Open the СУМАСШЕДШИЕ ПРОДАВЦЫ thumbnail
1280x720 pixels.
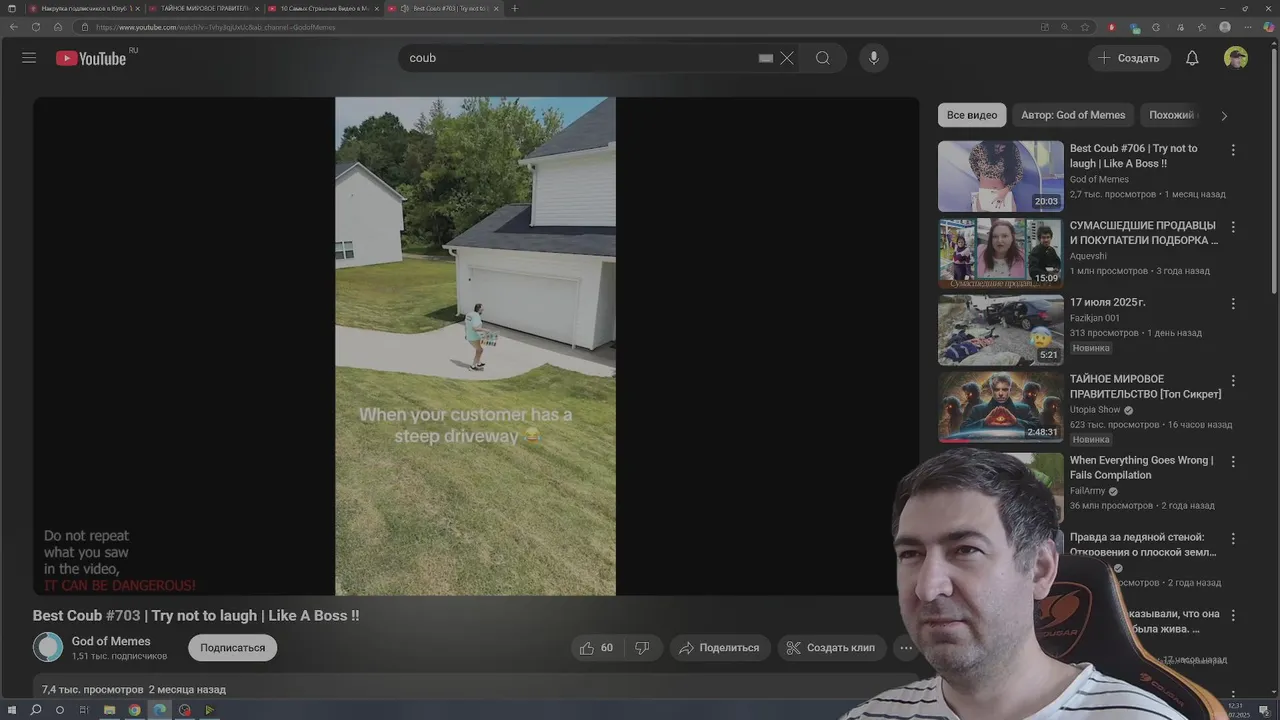pos(1001,253)
